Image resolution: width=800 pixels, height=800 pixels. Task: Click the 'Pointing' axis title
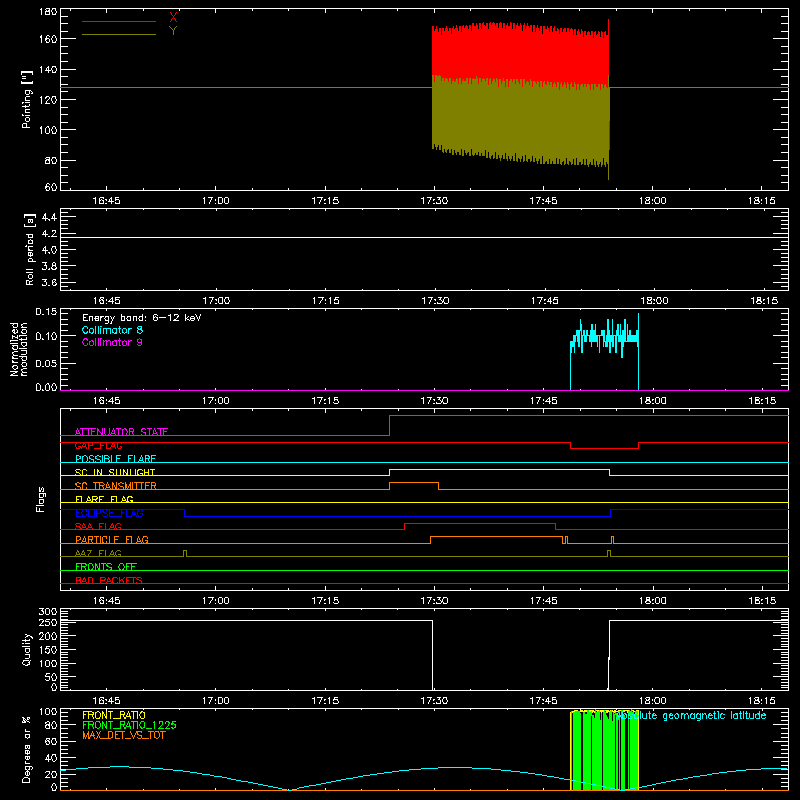coord(27,99)
